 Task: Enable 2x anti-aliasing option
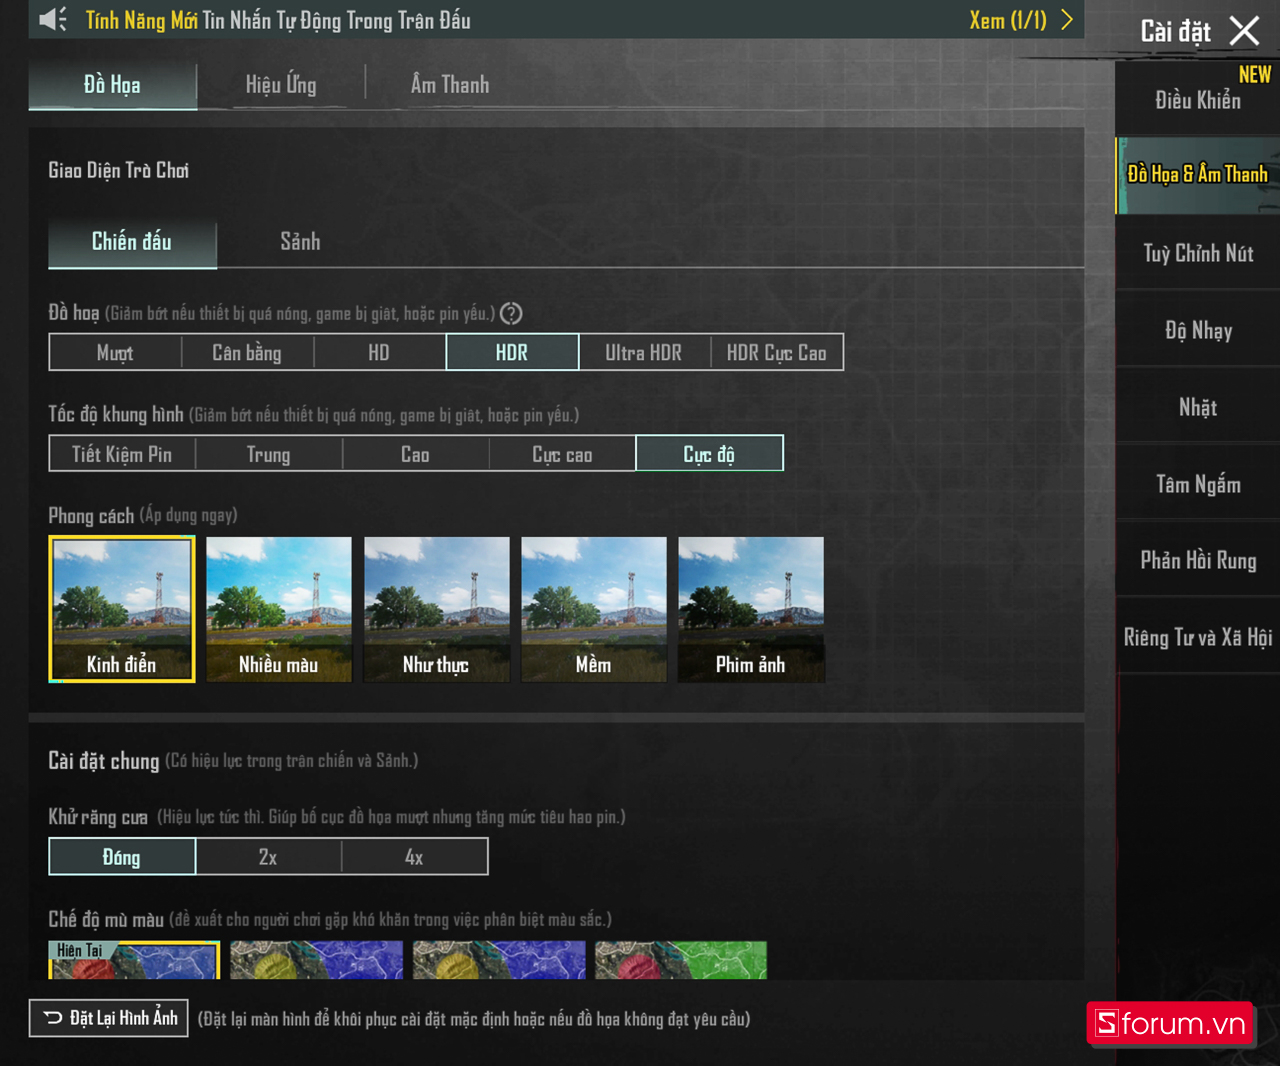pyautogui.click(x=268, y=858)
